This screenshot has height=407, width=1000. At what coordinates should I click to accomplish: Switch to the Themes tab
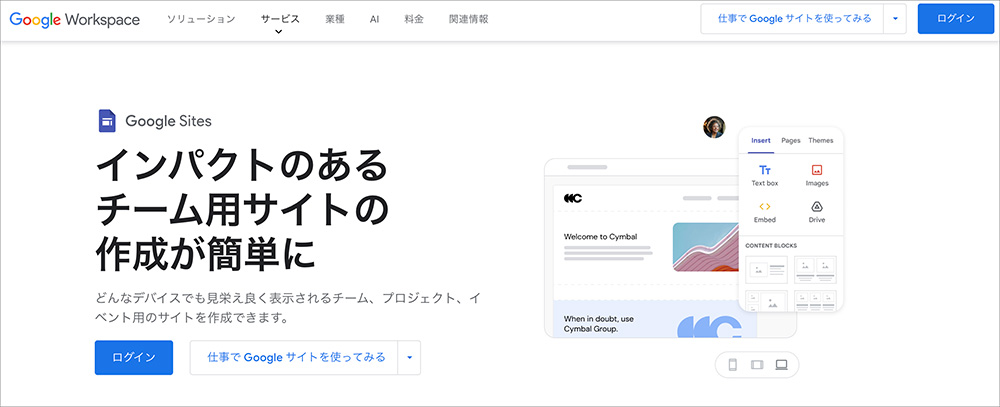click(x=821, y=140)
